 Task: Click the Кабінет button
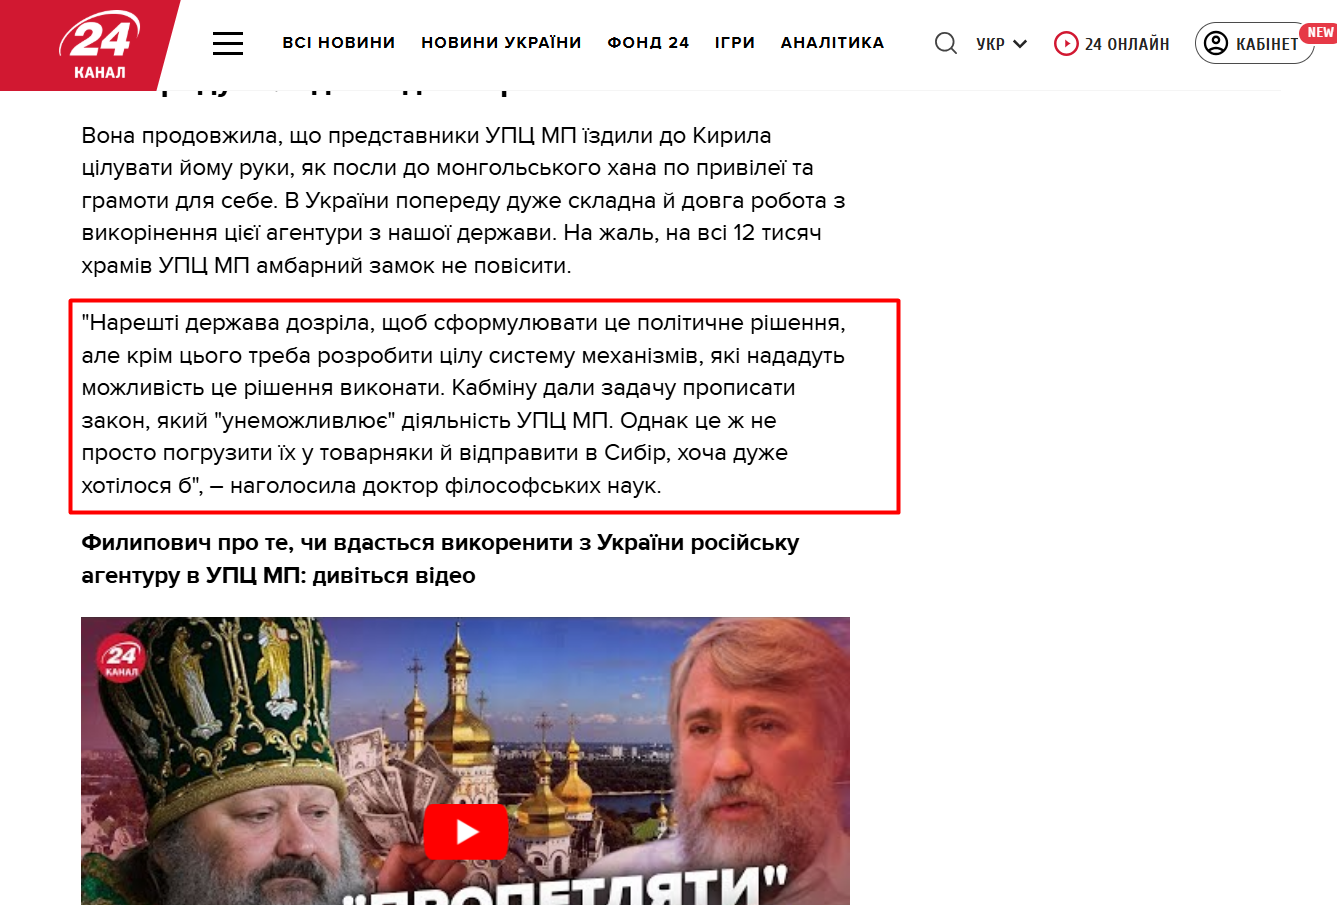click(x=1255, y=43)
